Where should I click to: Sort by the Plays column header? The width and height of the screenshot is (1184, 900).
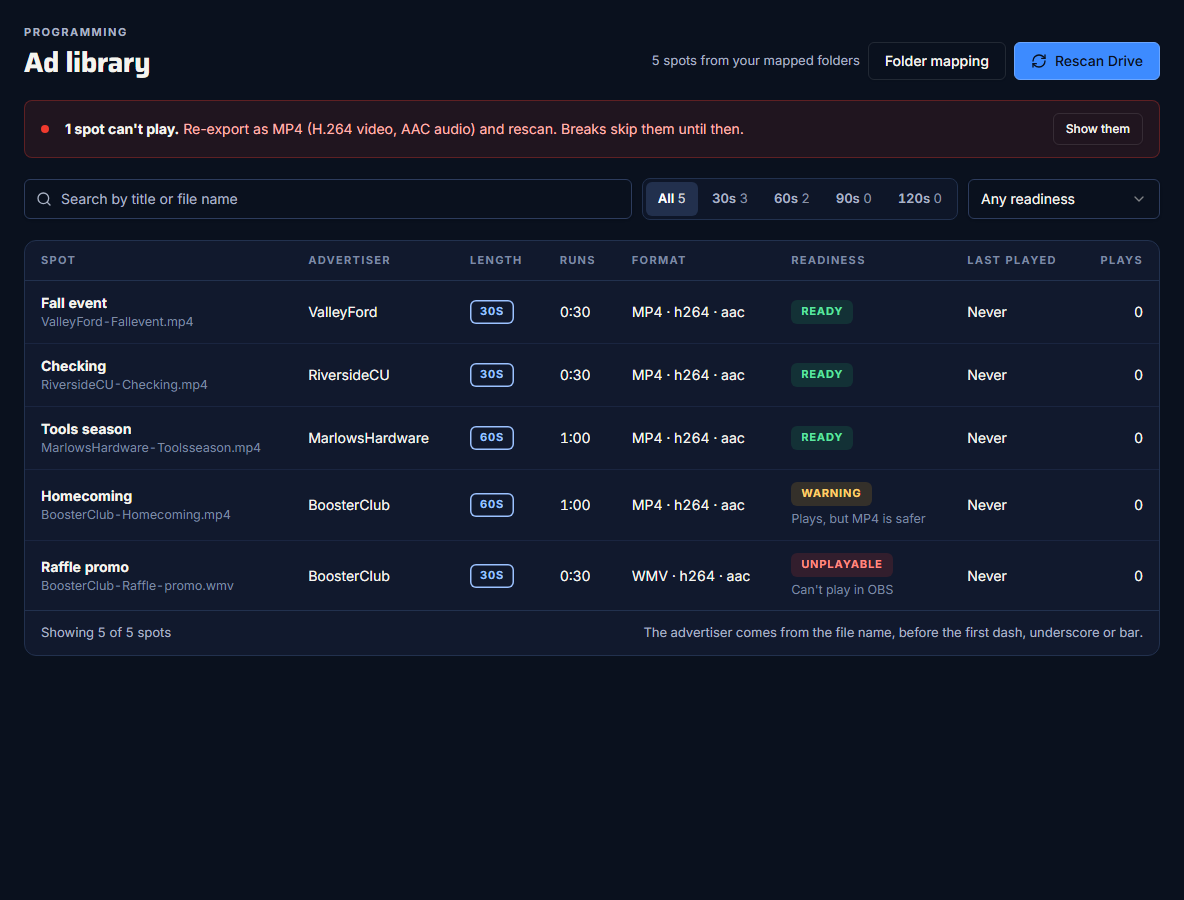[x=1121, y=260]
